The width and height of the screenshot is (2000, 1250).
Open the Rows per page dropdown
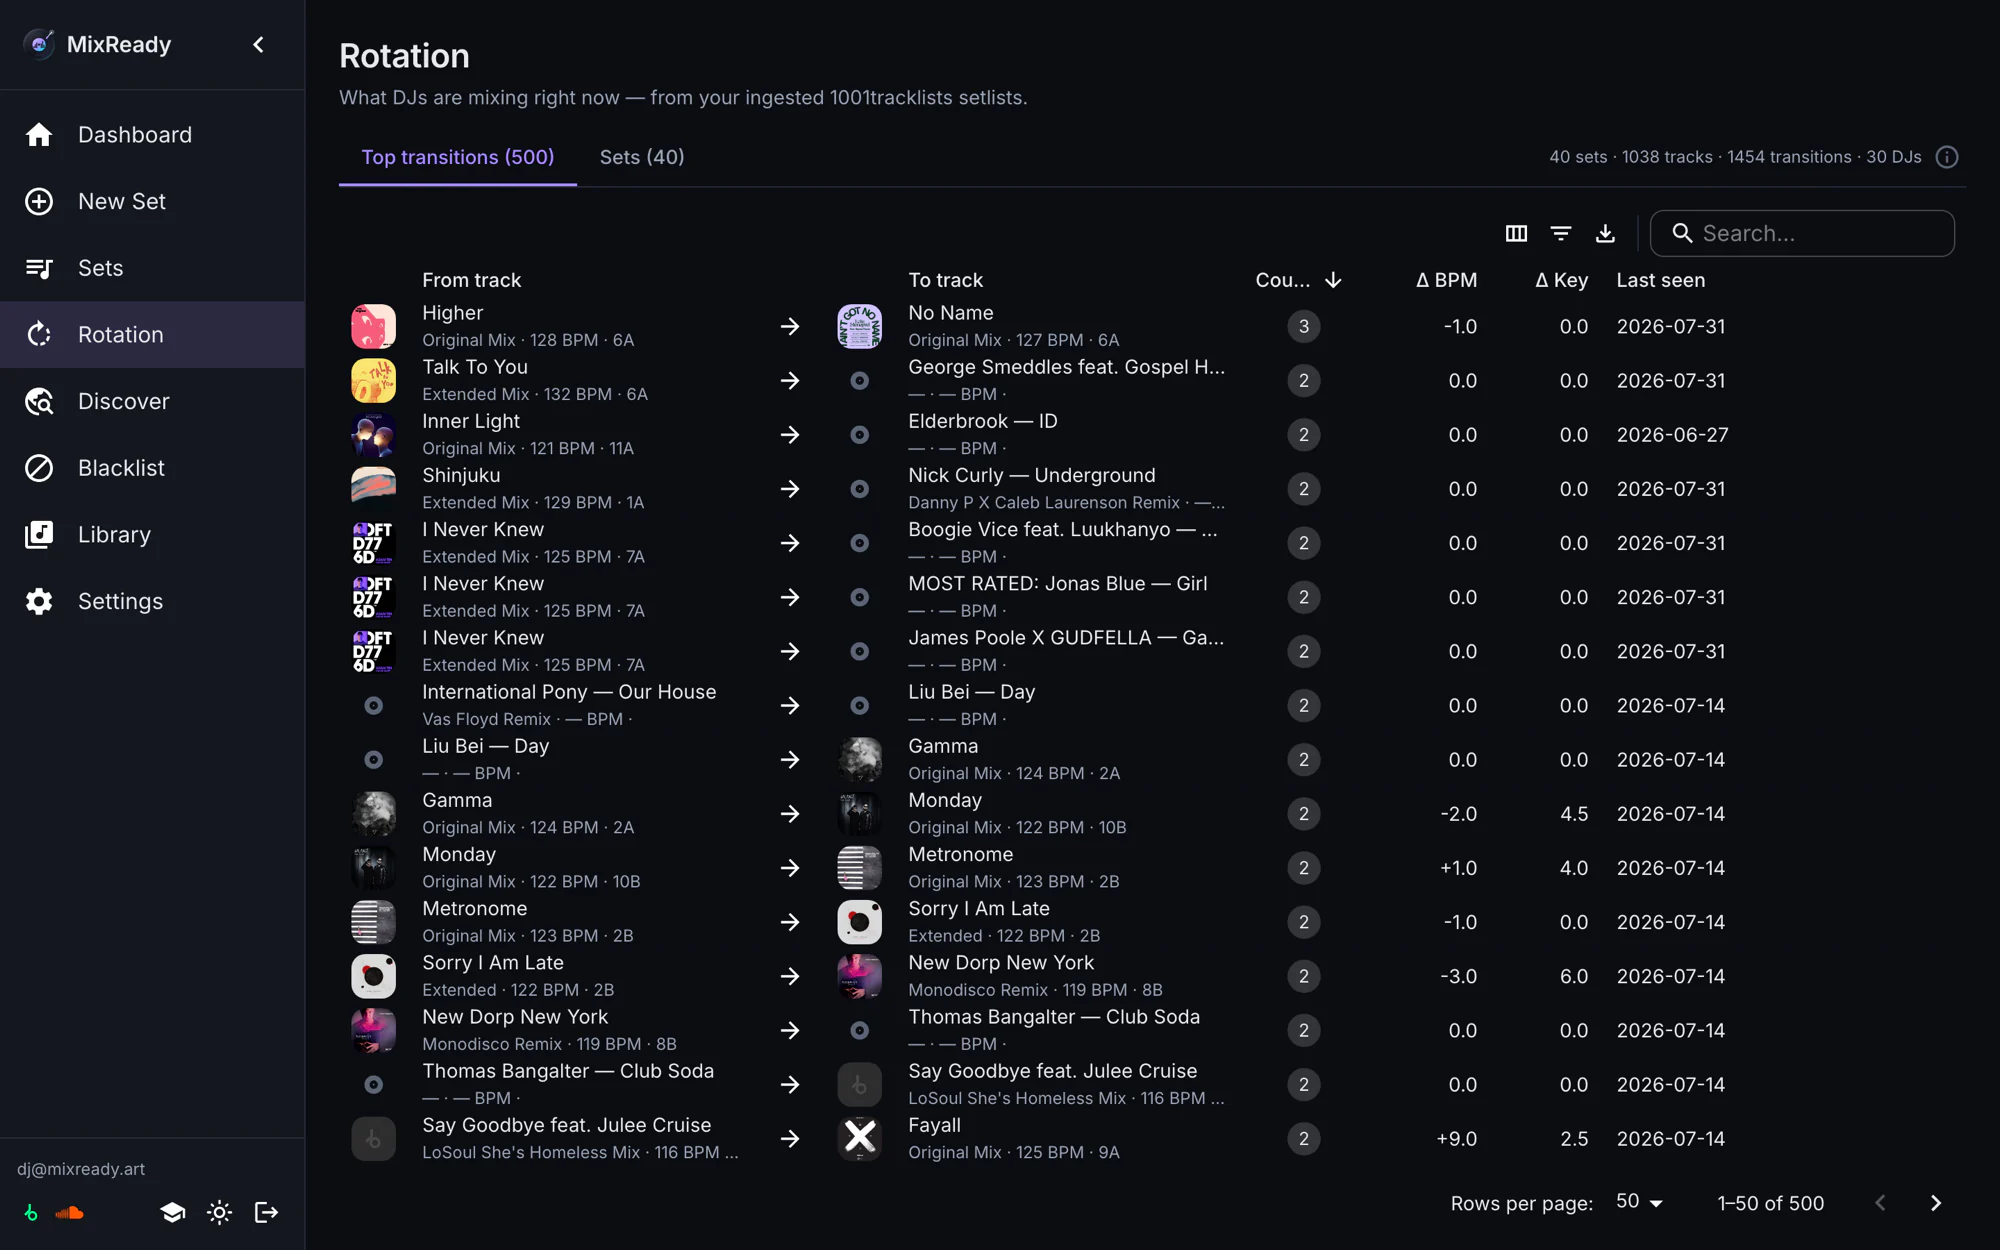coord(1639,1202)
